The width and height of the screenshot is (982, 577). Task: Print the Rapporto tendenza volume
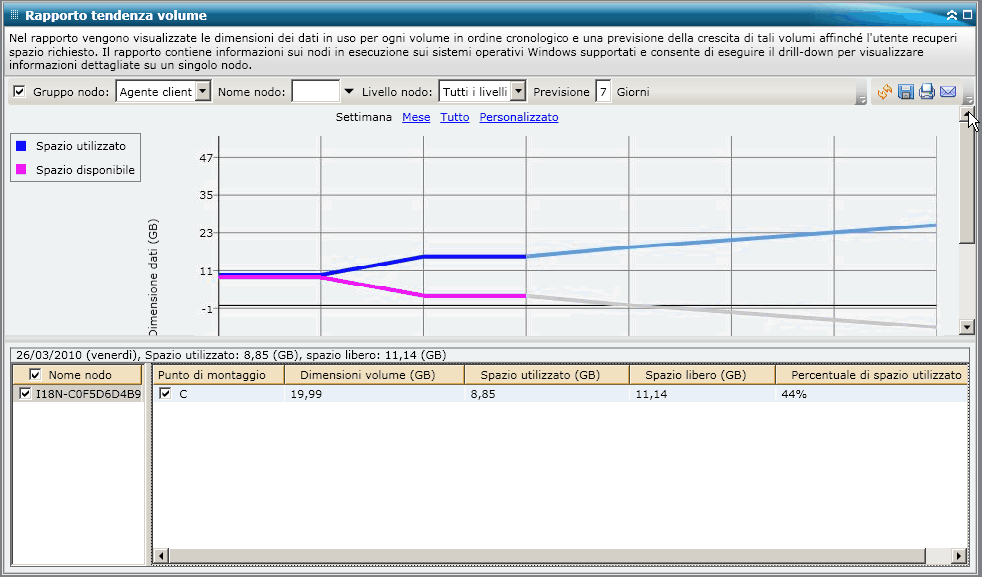coord(927,92)
